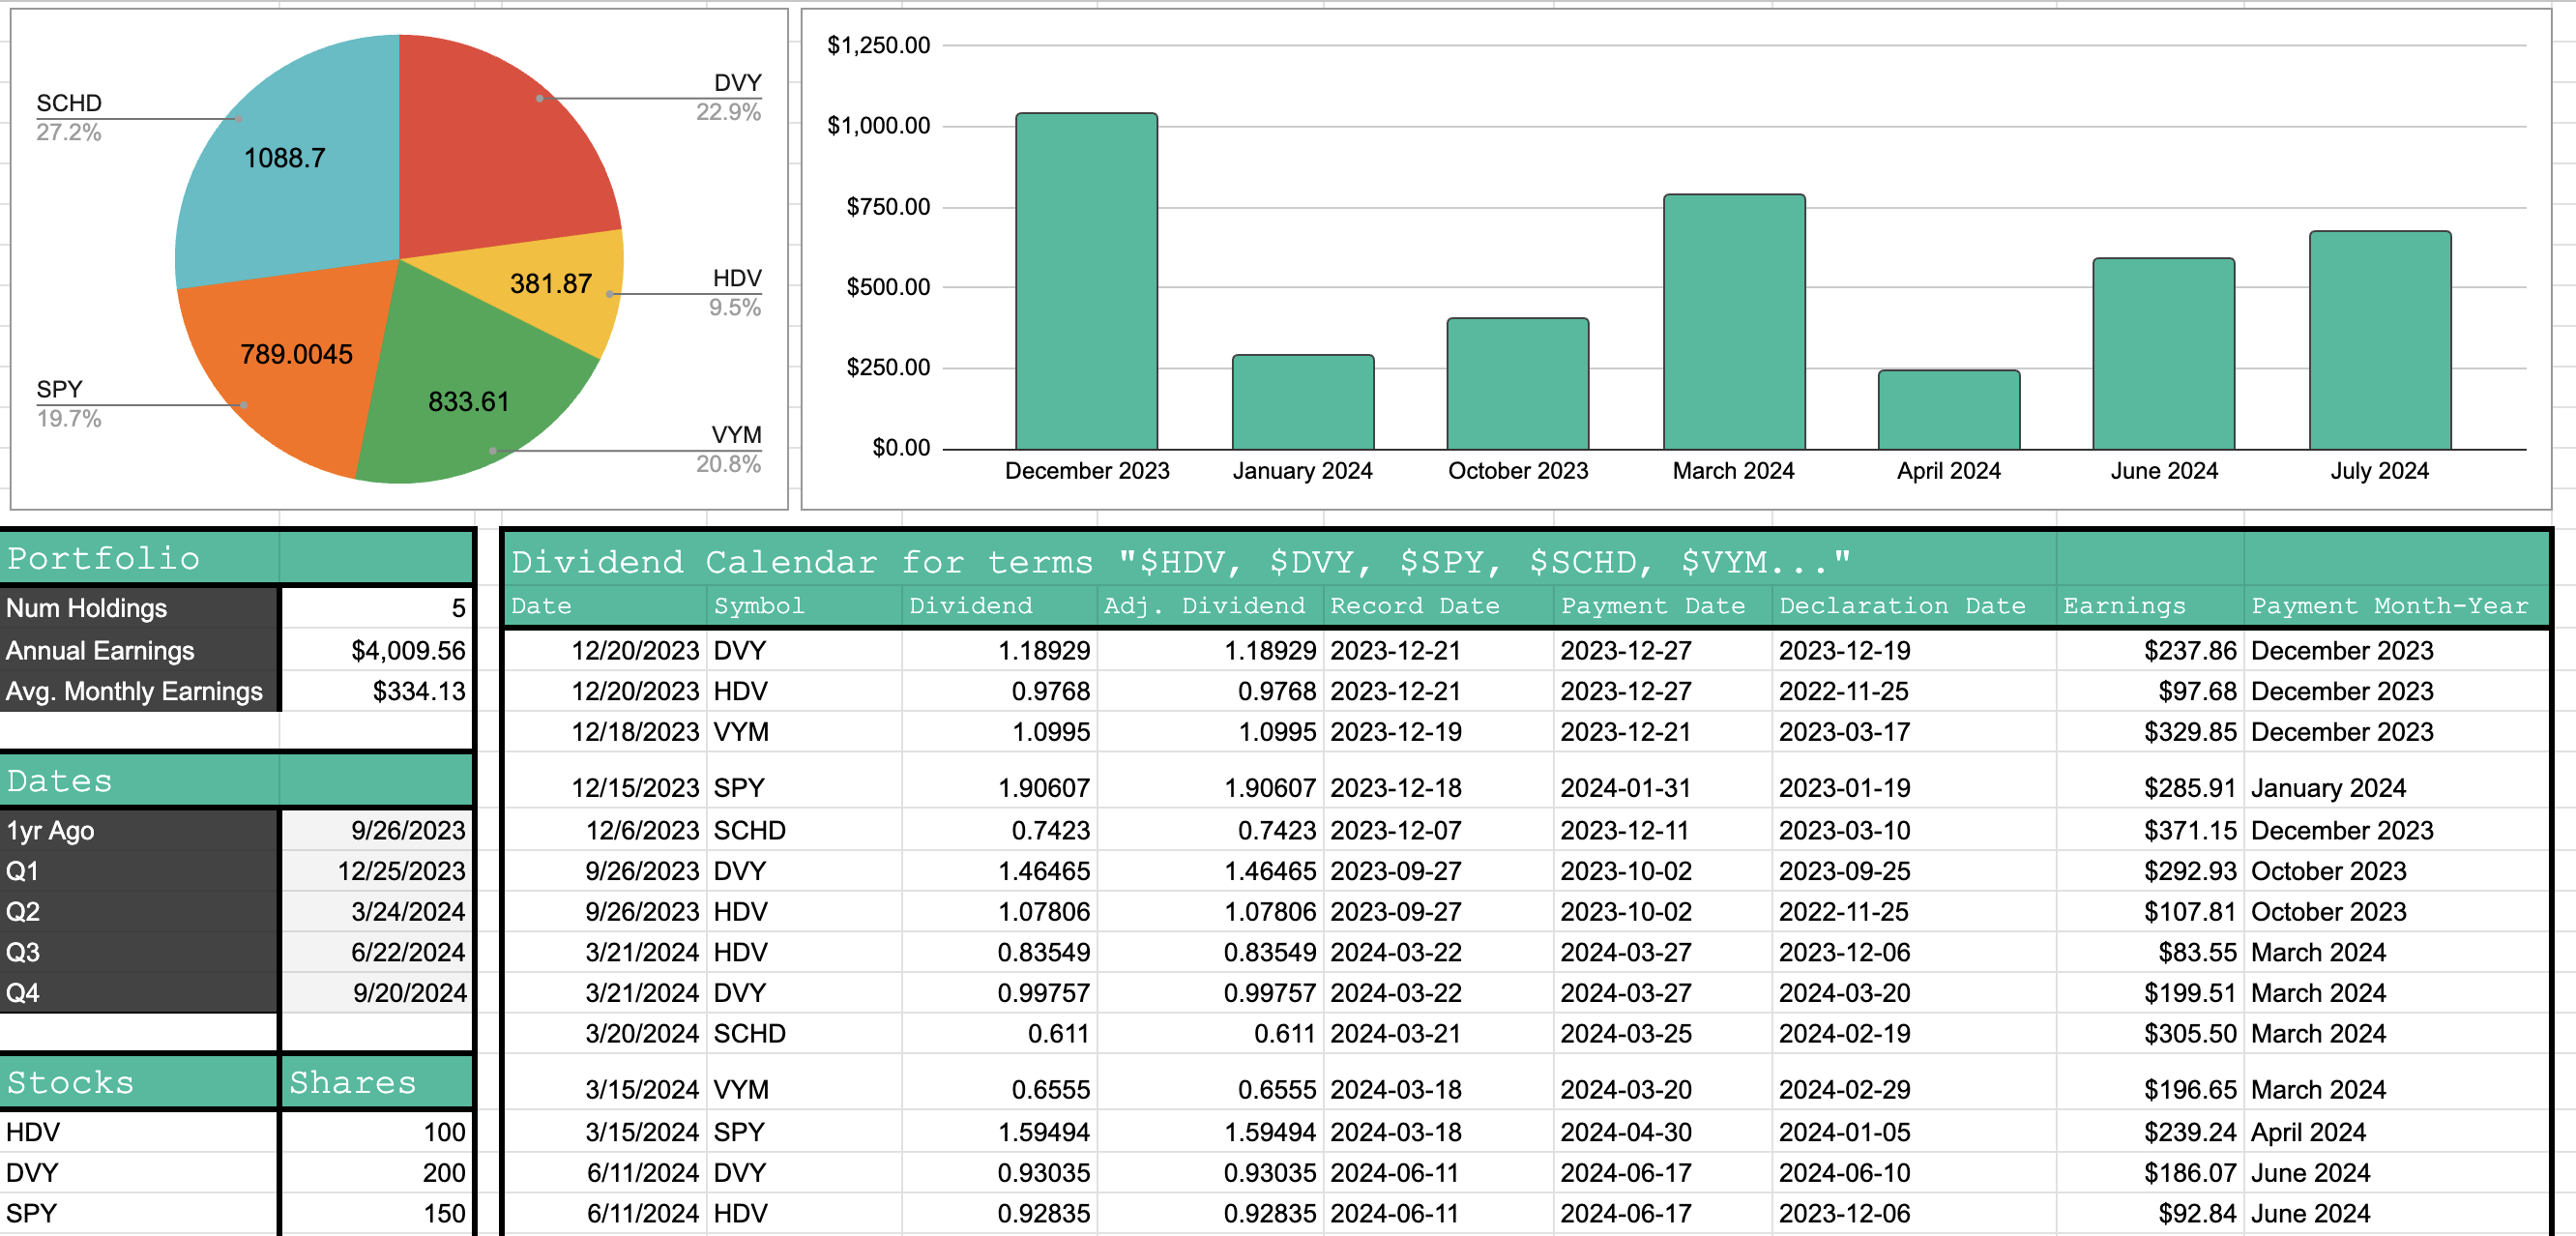The height and width of the screenshot is (1236, 2576).
Task: Select the Dates header cell
Action: [139, 781]
